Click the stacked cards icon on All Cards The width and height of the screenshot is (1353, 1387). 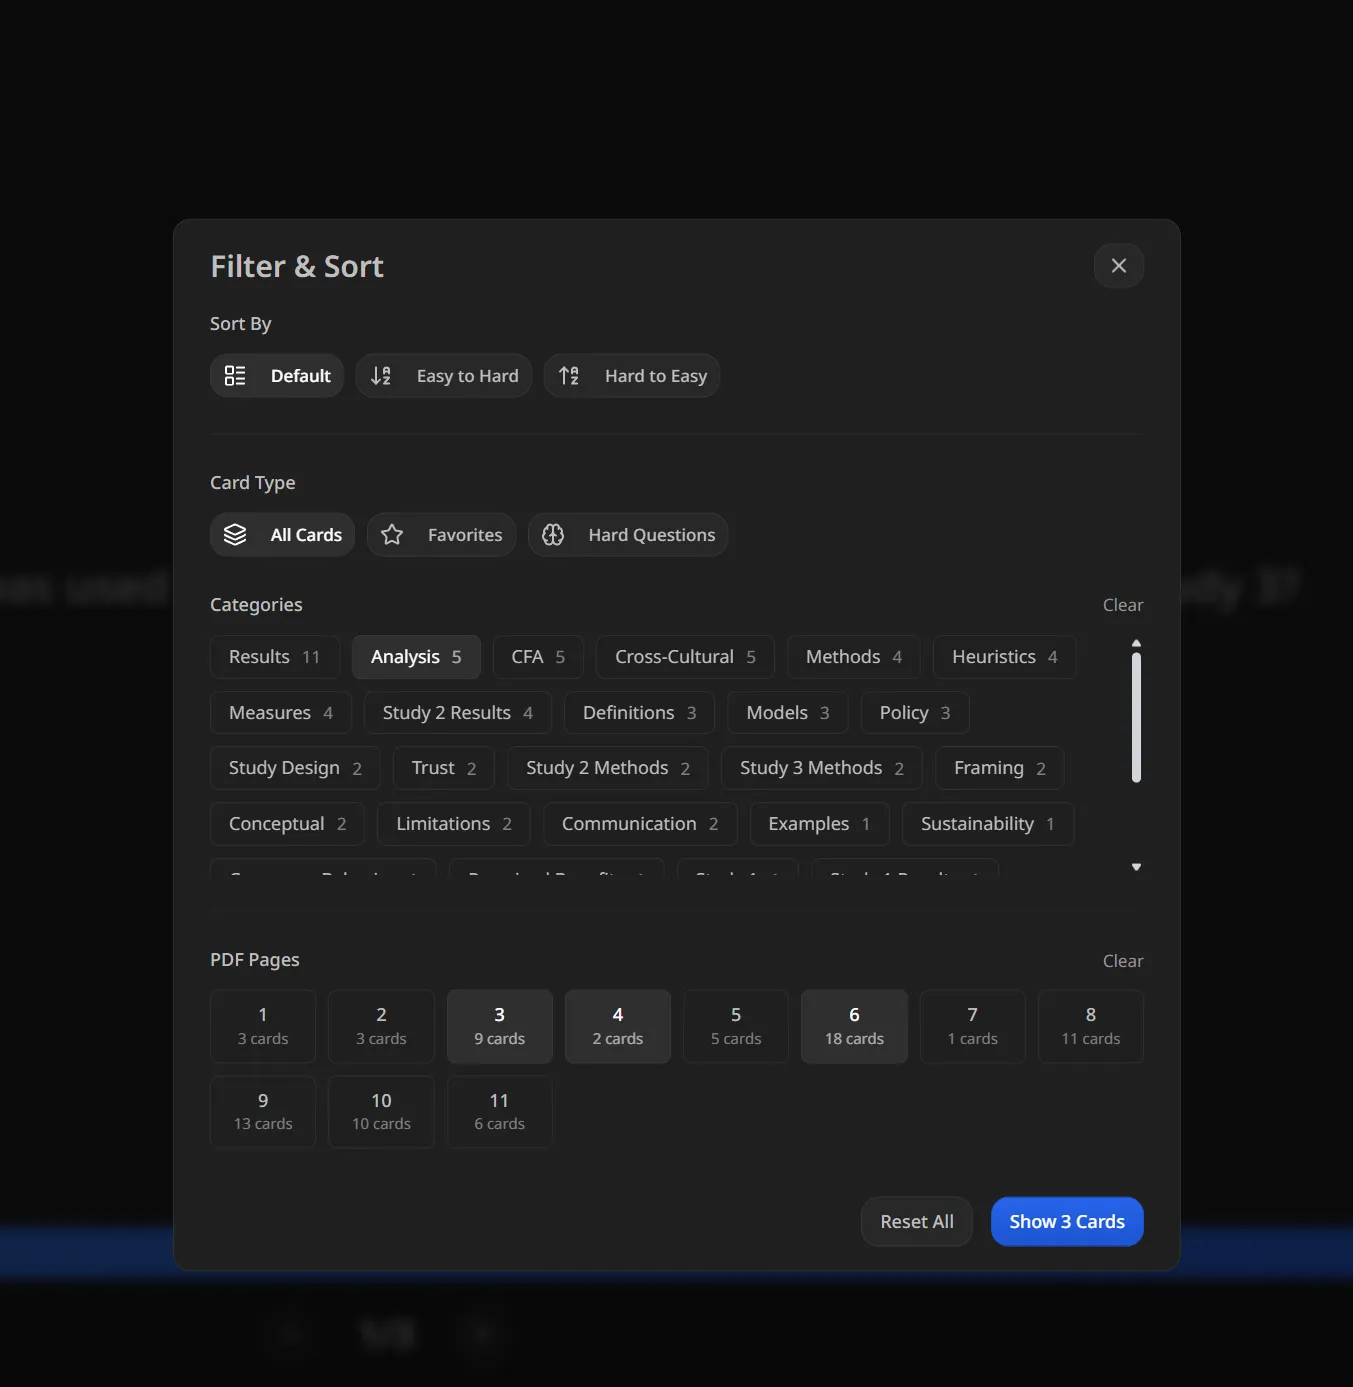point(235,534)
